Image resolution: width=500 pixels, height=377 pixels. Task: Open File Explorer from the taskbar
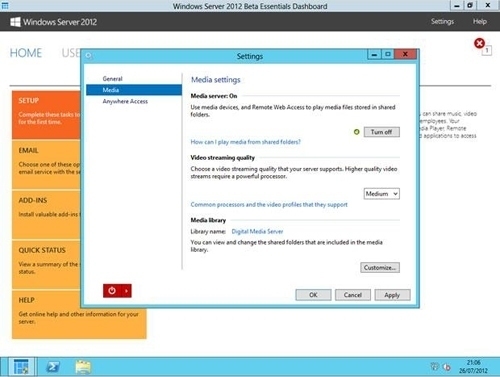[x=83, y=367]
